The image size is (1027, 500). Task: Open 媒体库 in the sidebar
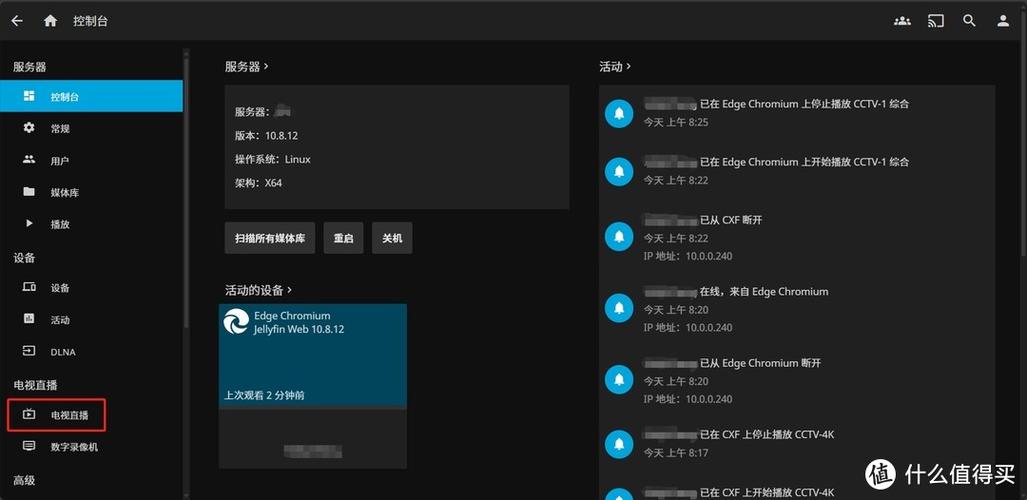click(91, 193)
